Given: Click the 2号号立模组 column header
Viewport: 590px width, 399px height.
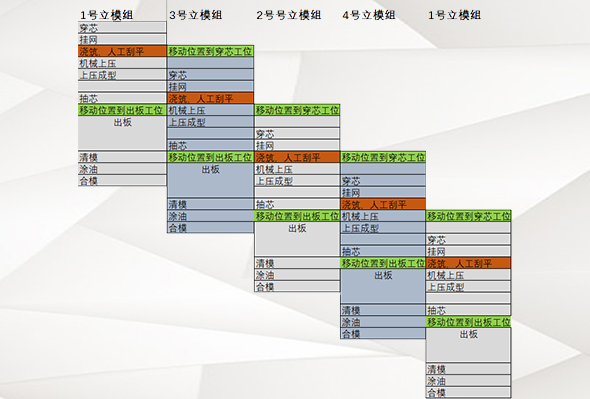Looking at the screenshot, I should pyautogui.click(x=289, y=15).
